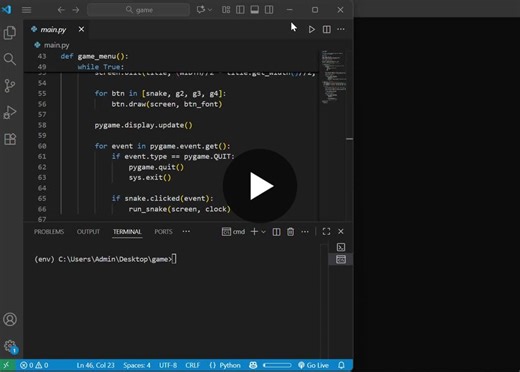Screen dimensions: 520x372
Task: Toggle the primary side bar
Action: (x=240, y=10)
